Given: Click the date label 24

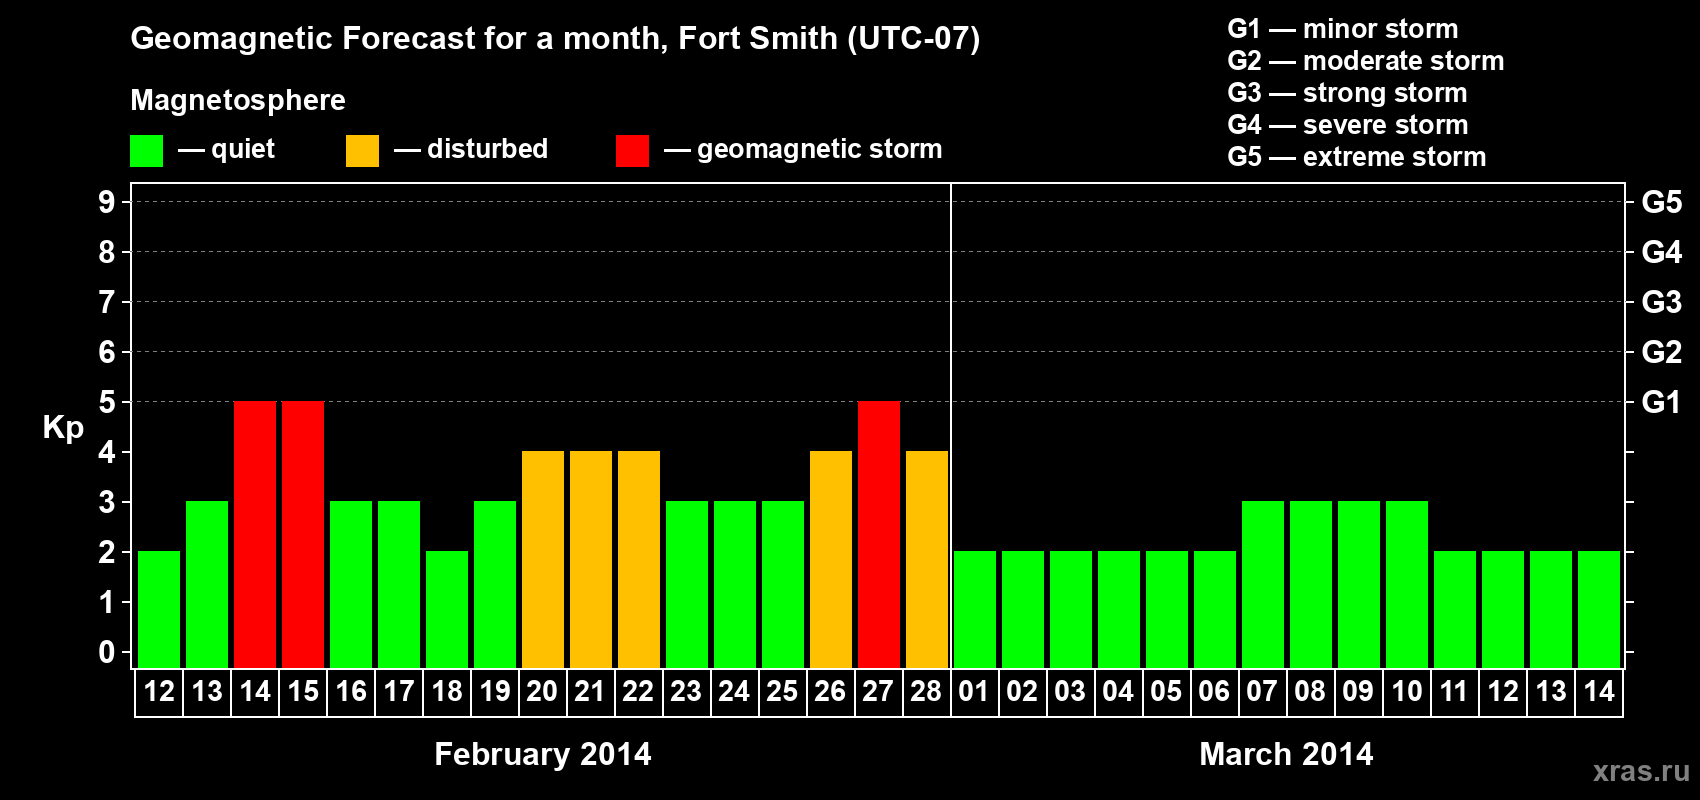Looking at the screenshot, I should pyautogui.click(x=735, y=691).
